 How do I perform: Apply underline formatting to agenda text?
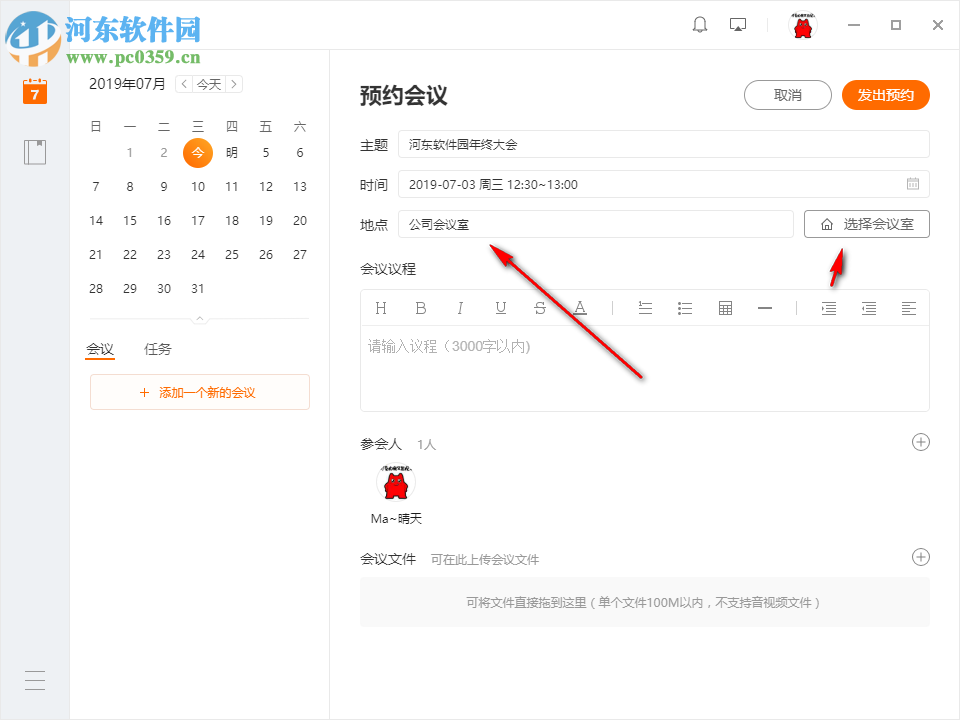[500, 308]
